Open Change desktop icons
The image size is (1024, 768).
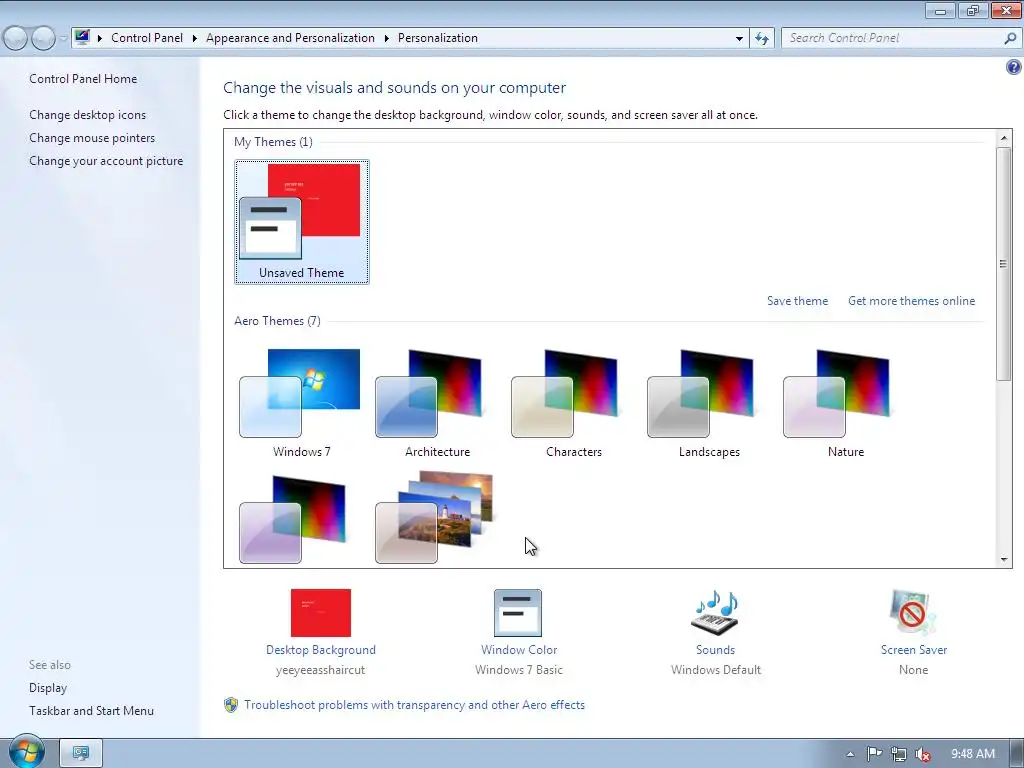pos(88,114)
